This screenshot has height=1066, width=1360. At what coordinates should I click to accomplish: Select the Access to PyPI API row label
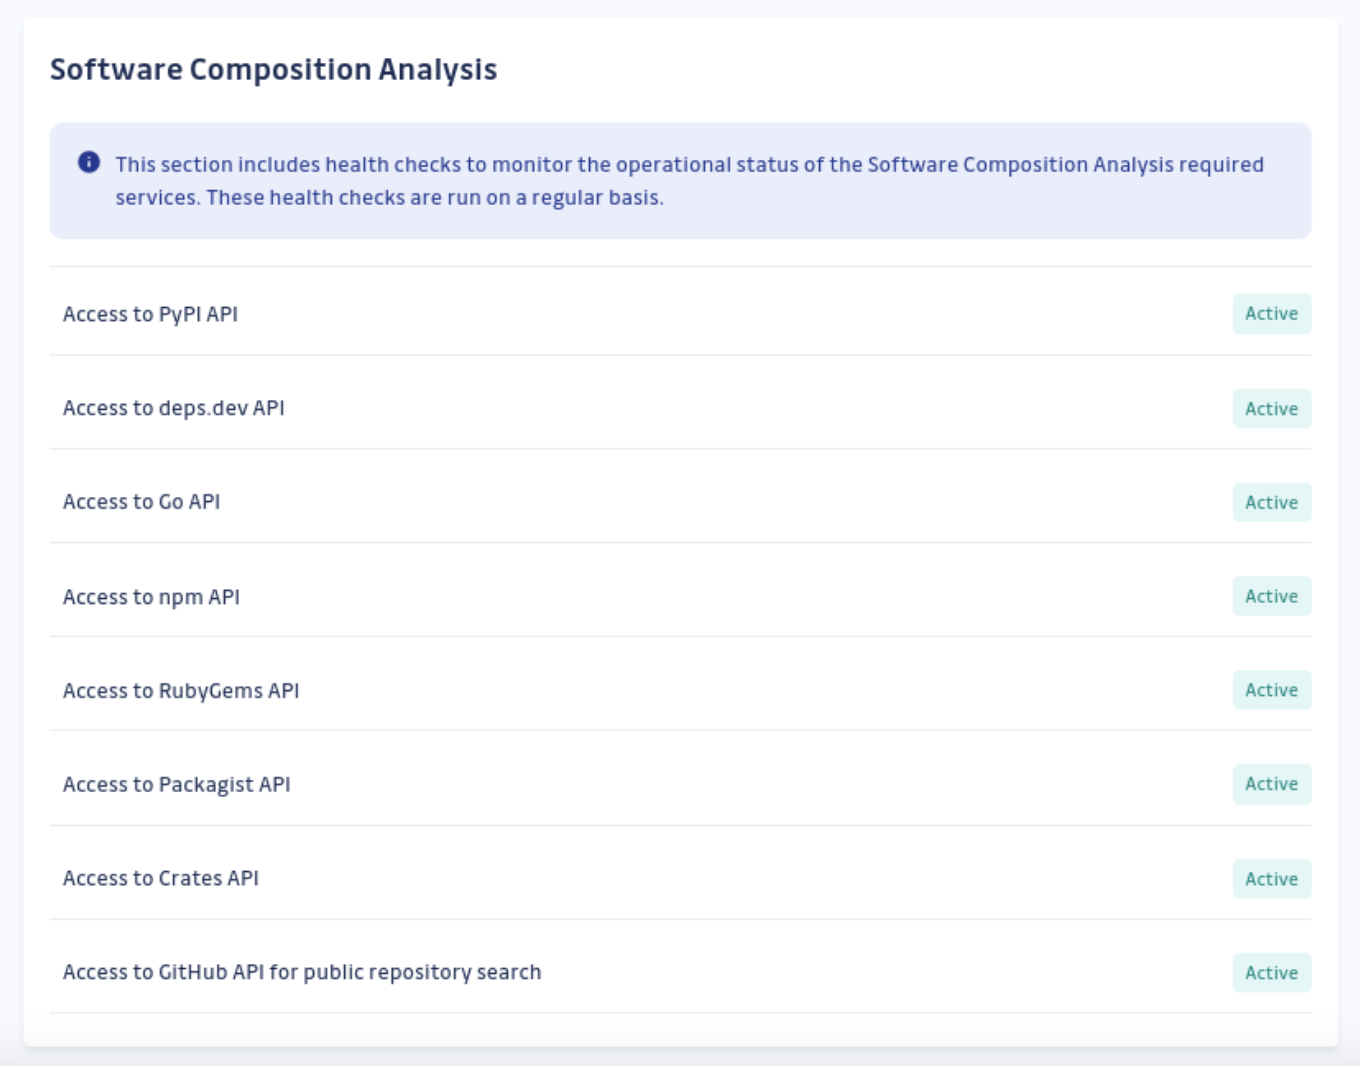pyautogui.click(x=150, y=314)
